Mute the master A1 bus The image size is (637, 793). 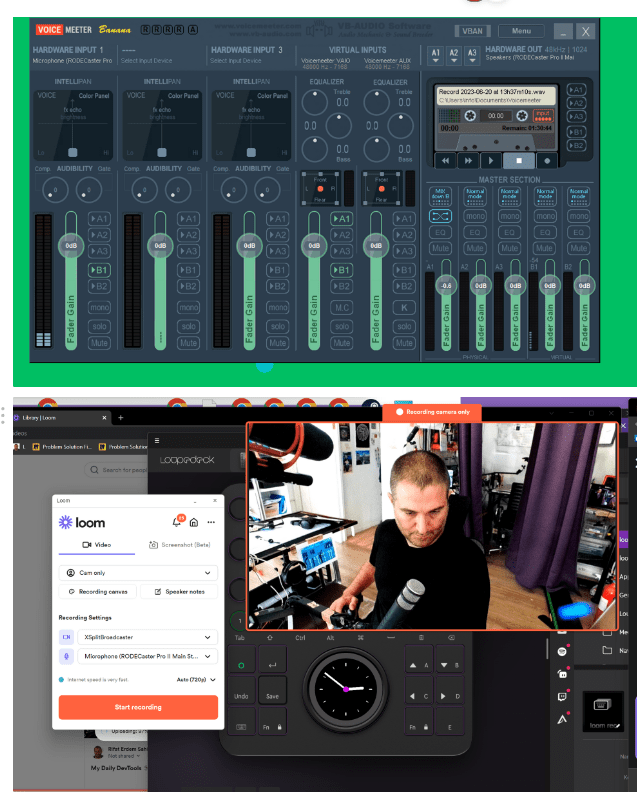point(440,248)
